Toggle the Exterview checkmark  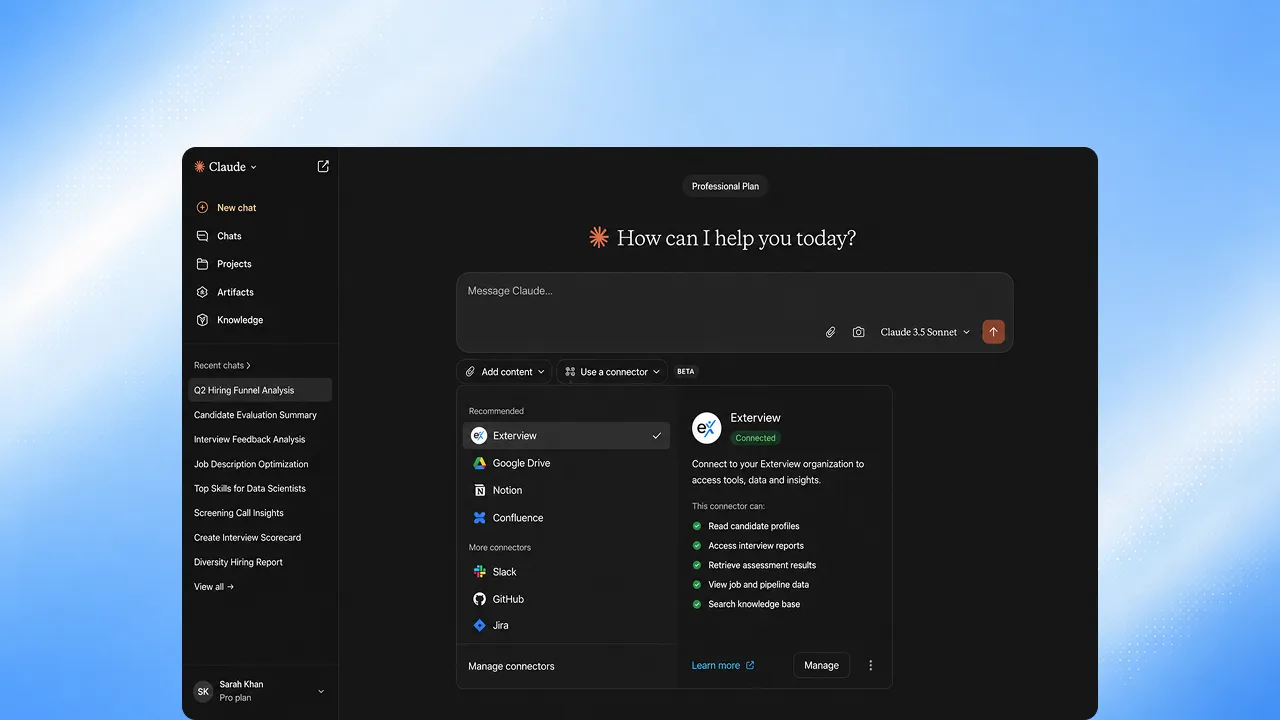pyautogui.click(x=657, y=436)
